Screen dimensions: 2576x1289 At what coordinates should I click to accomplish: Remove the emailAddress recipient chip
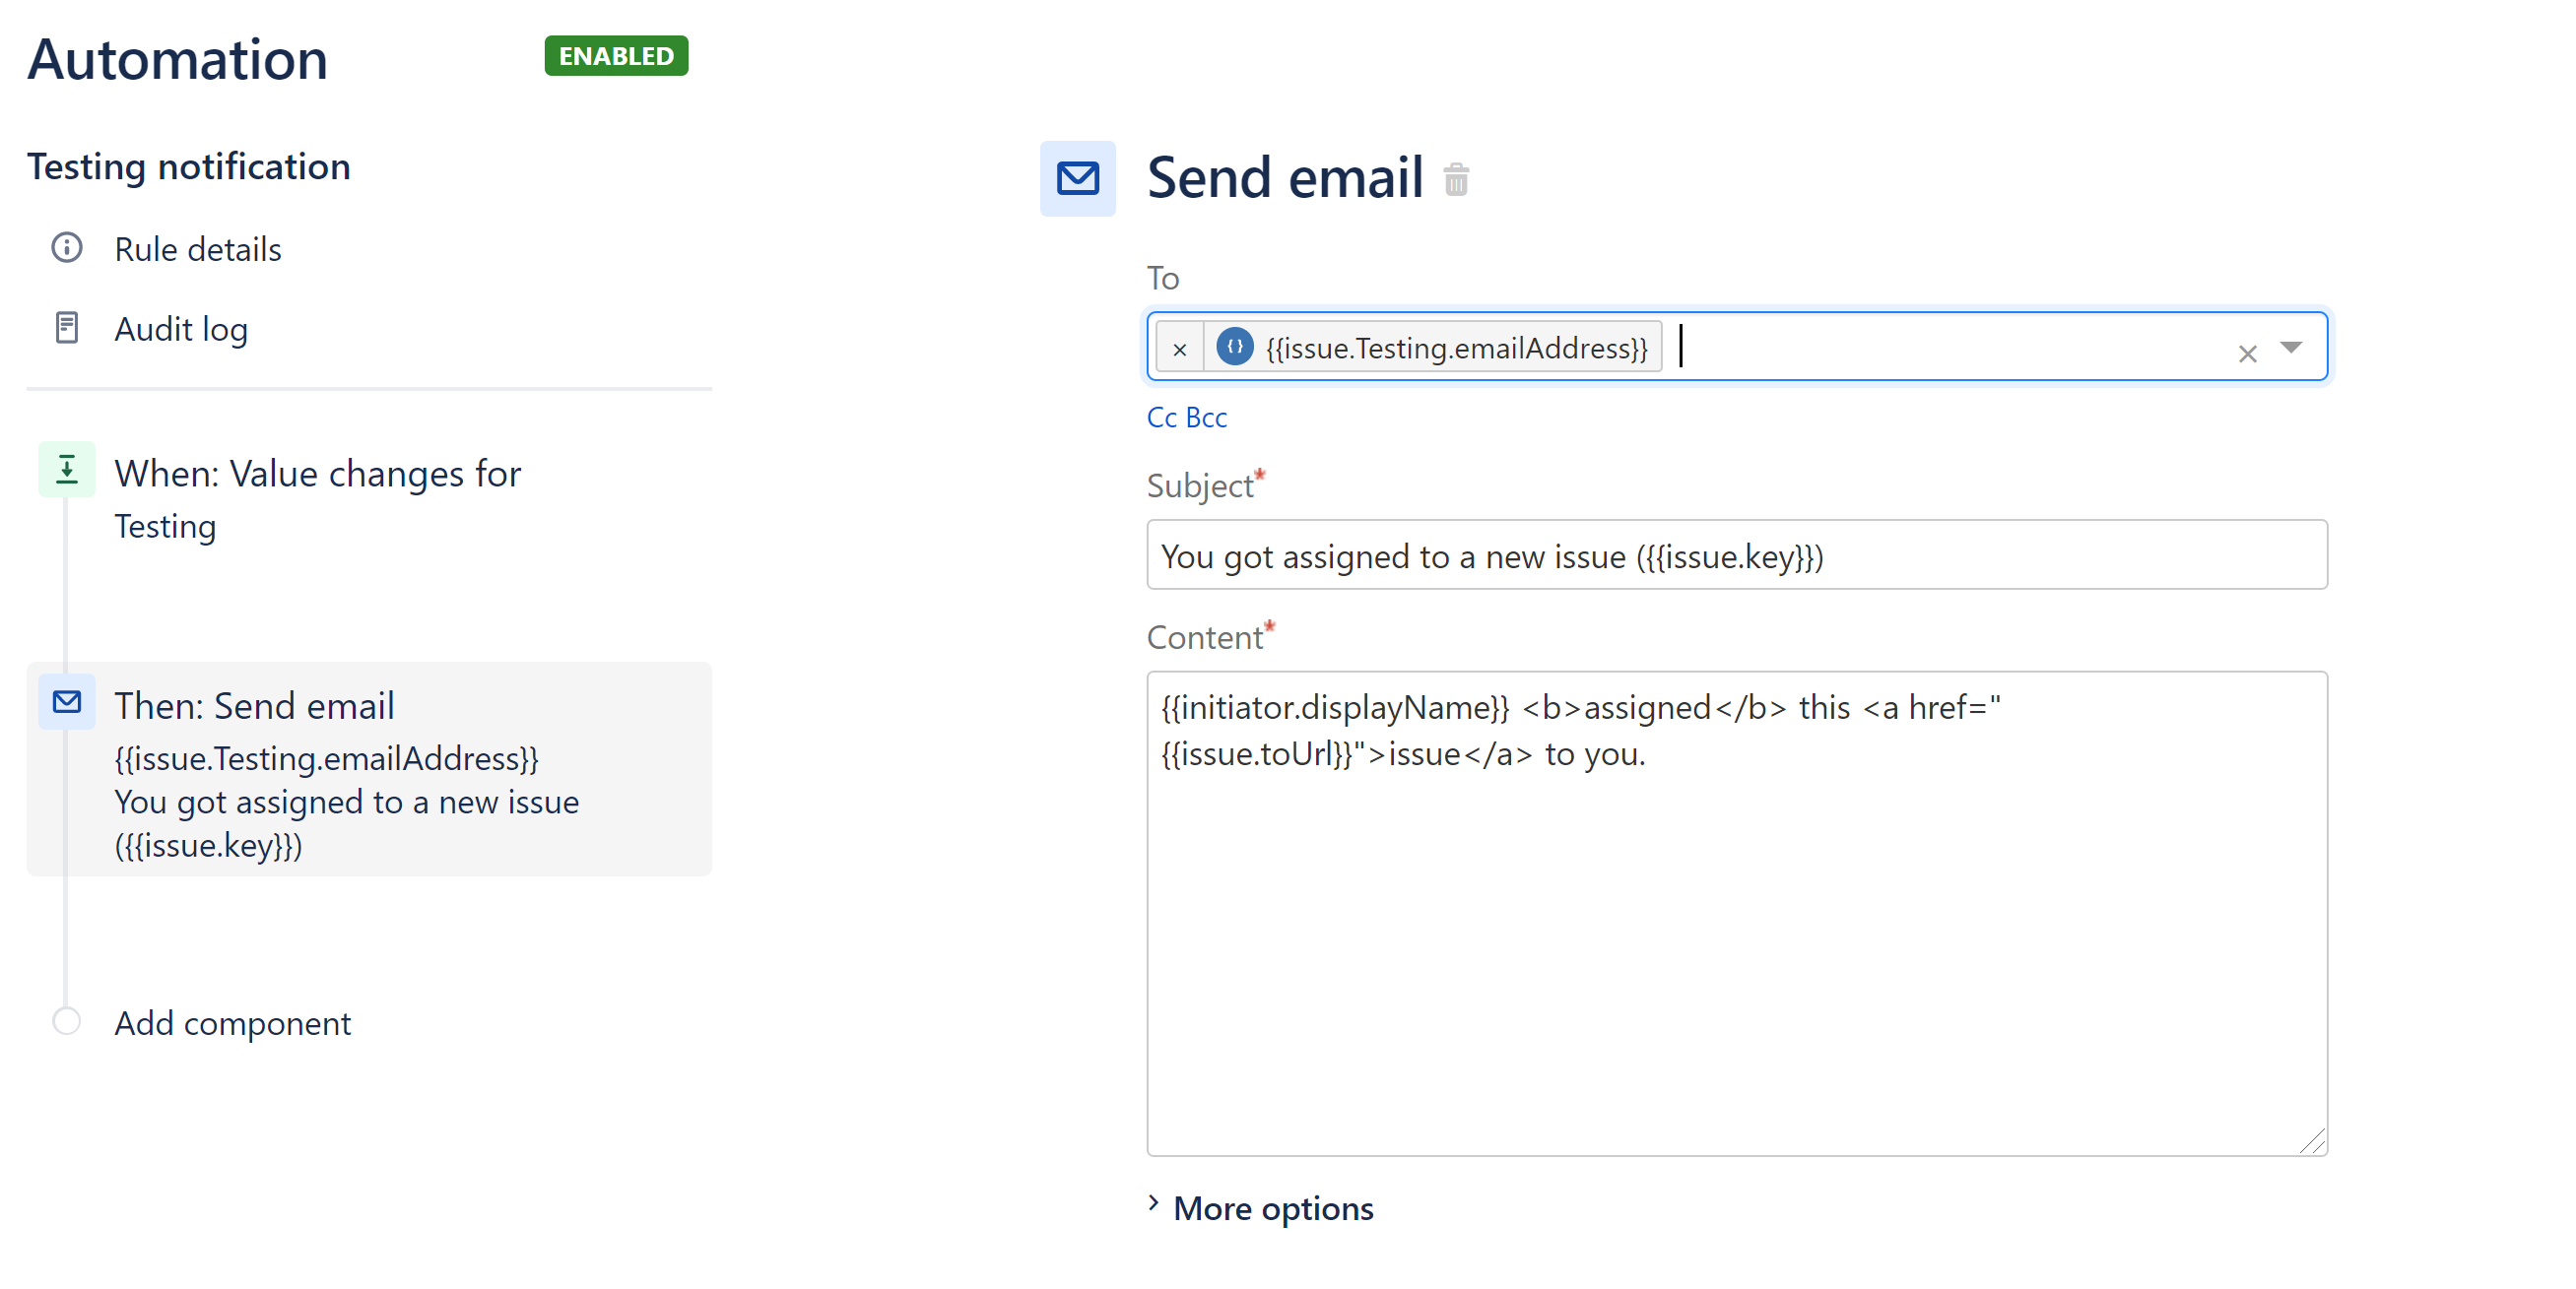pos(1180,348)
